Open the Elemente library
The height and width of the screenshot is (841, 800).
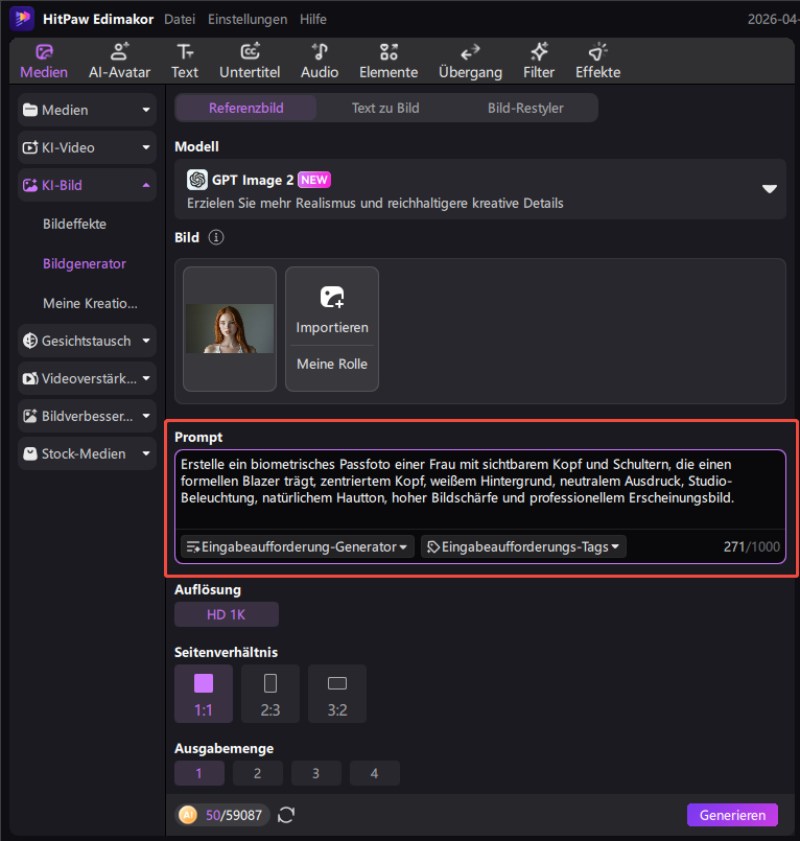coord(388,61)
